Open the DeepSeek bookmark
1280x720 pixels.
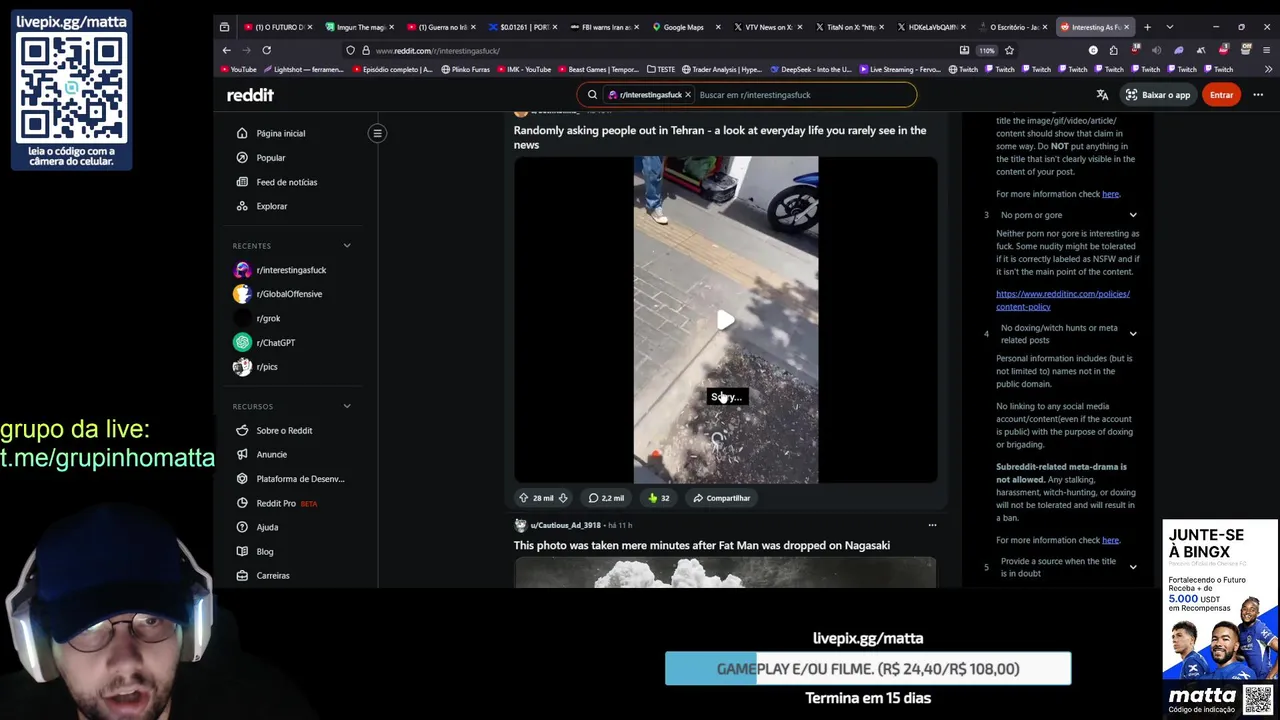click(810, 69)
